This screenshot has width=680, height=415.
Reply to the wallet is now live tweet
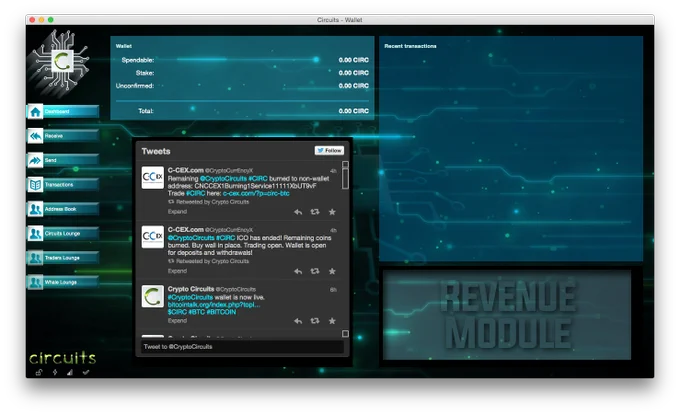(x=298, y=321)
